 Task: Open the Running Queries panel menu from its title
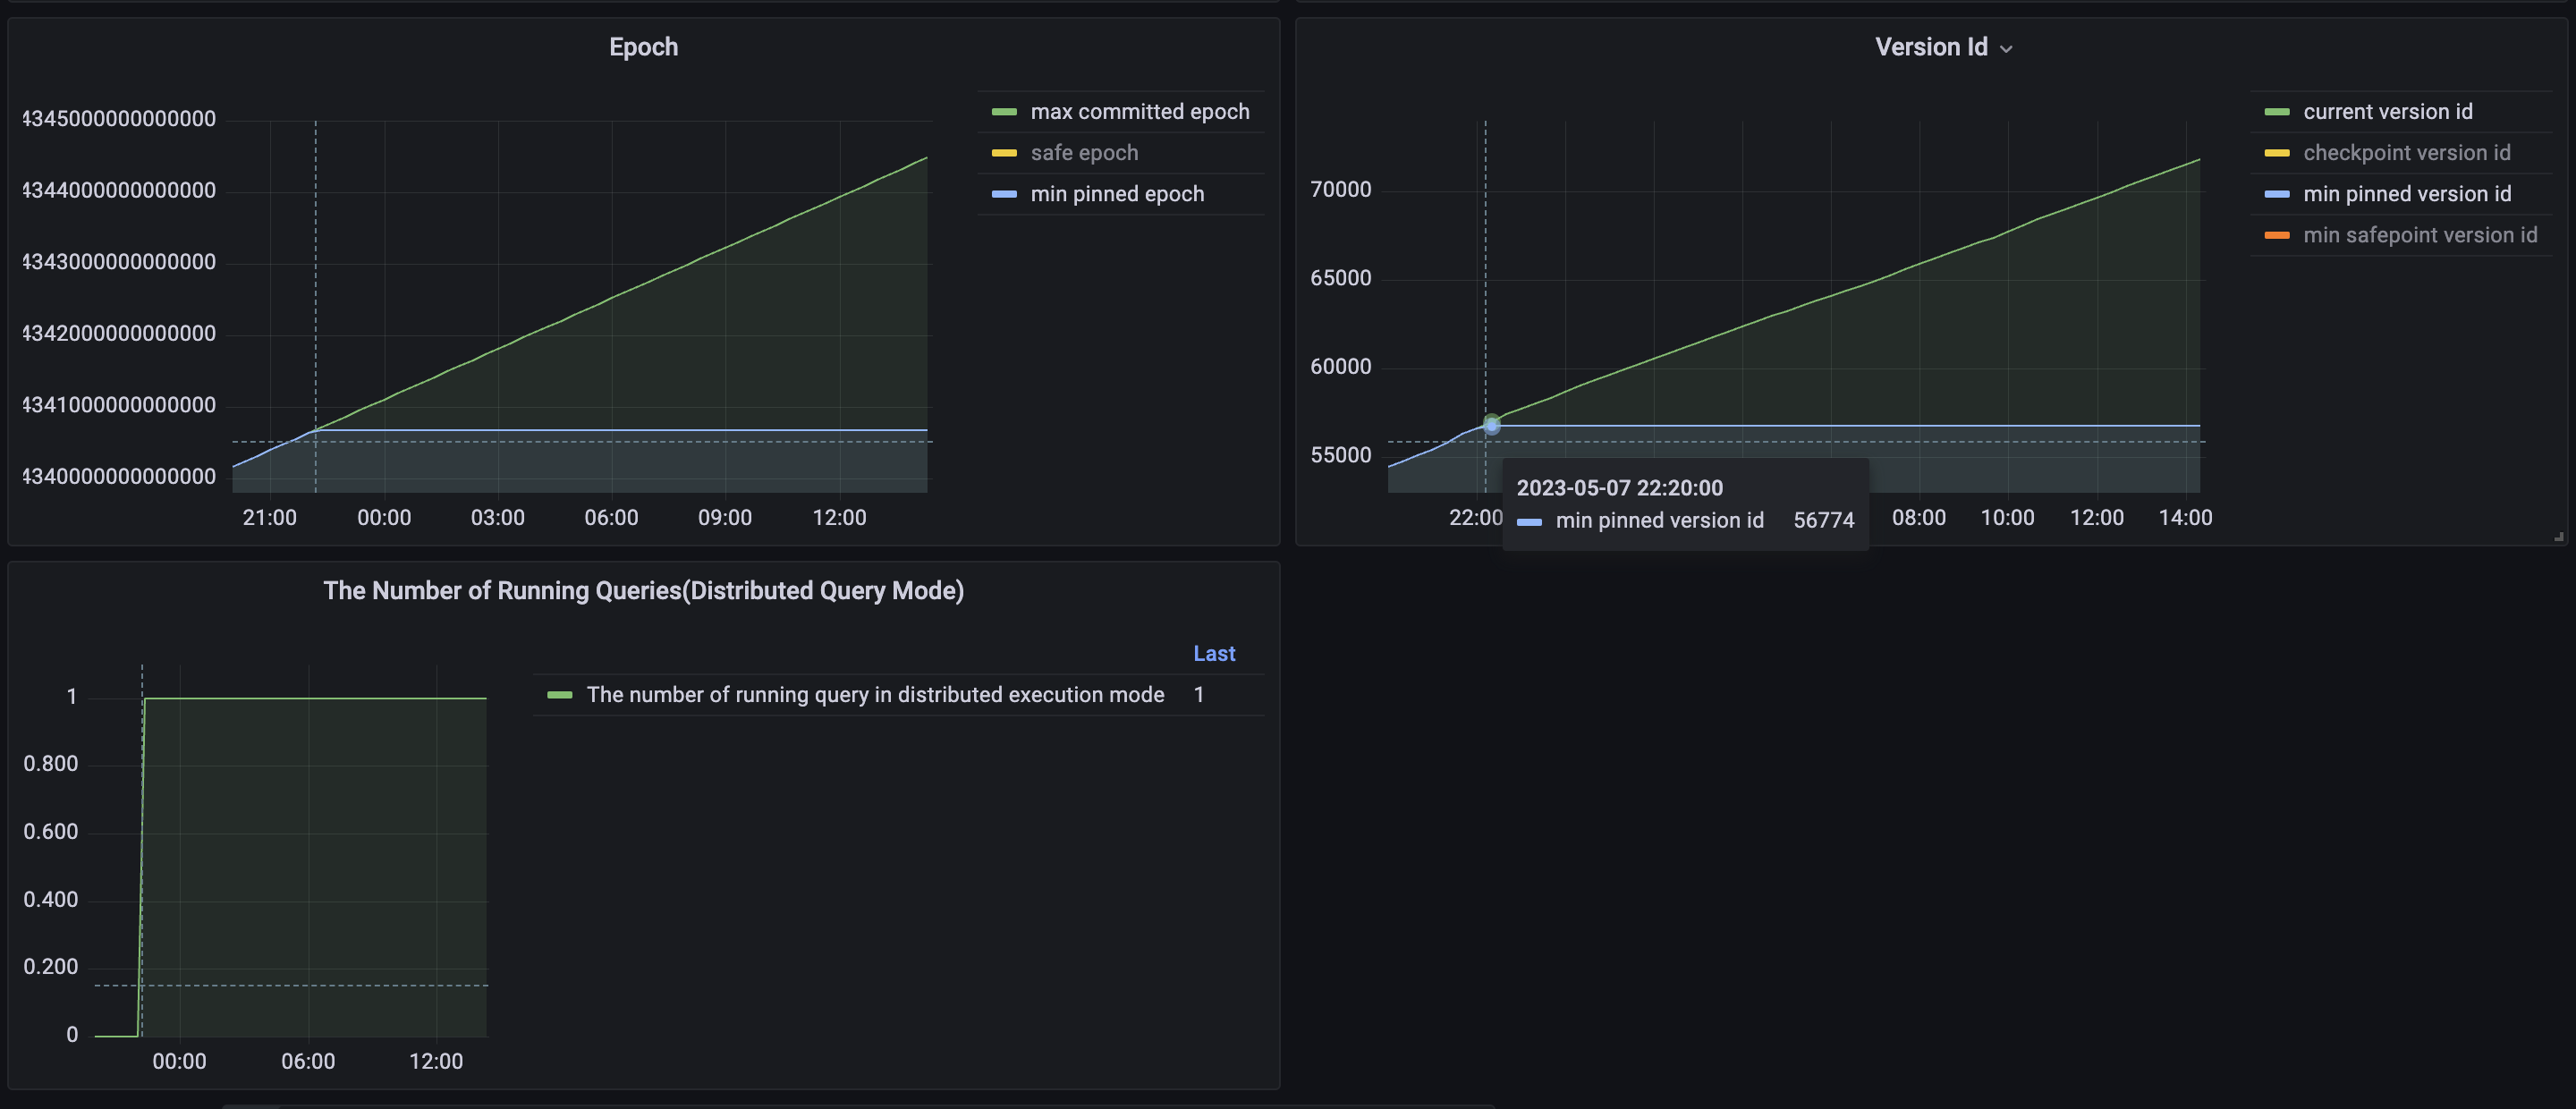click(x=644, y=590)
